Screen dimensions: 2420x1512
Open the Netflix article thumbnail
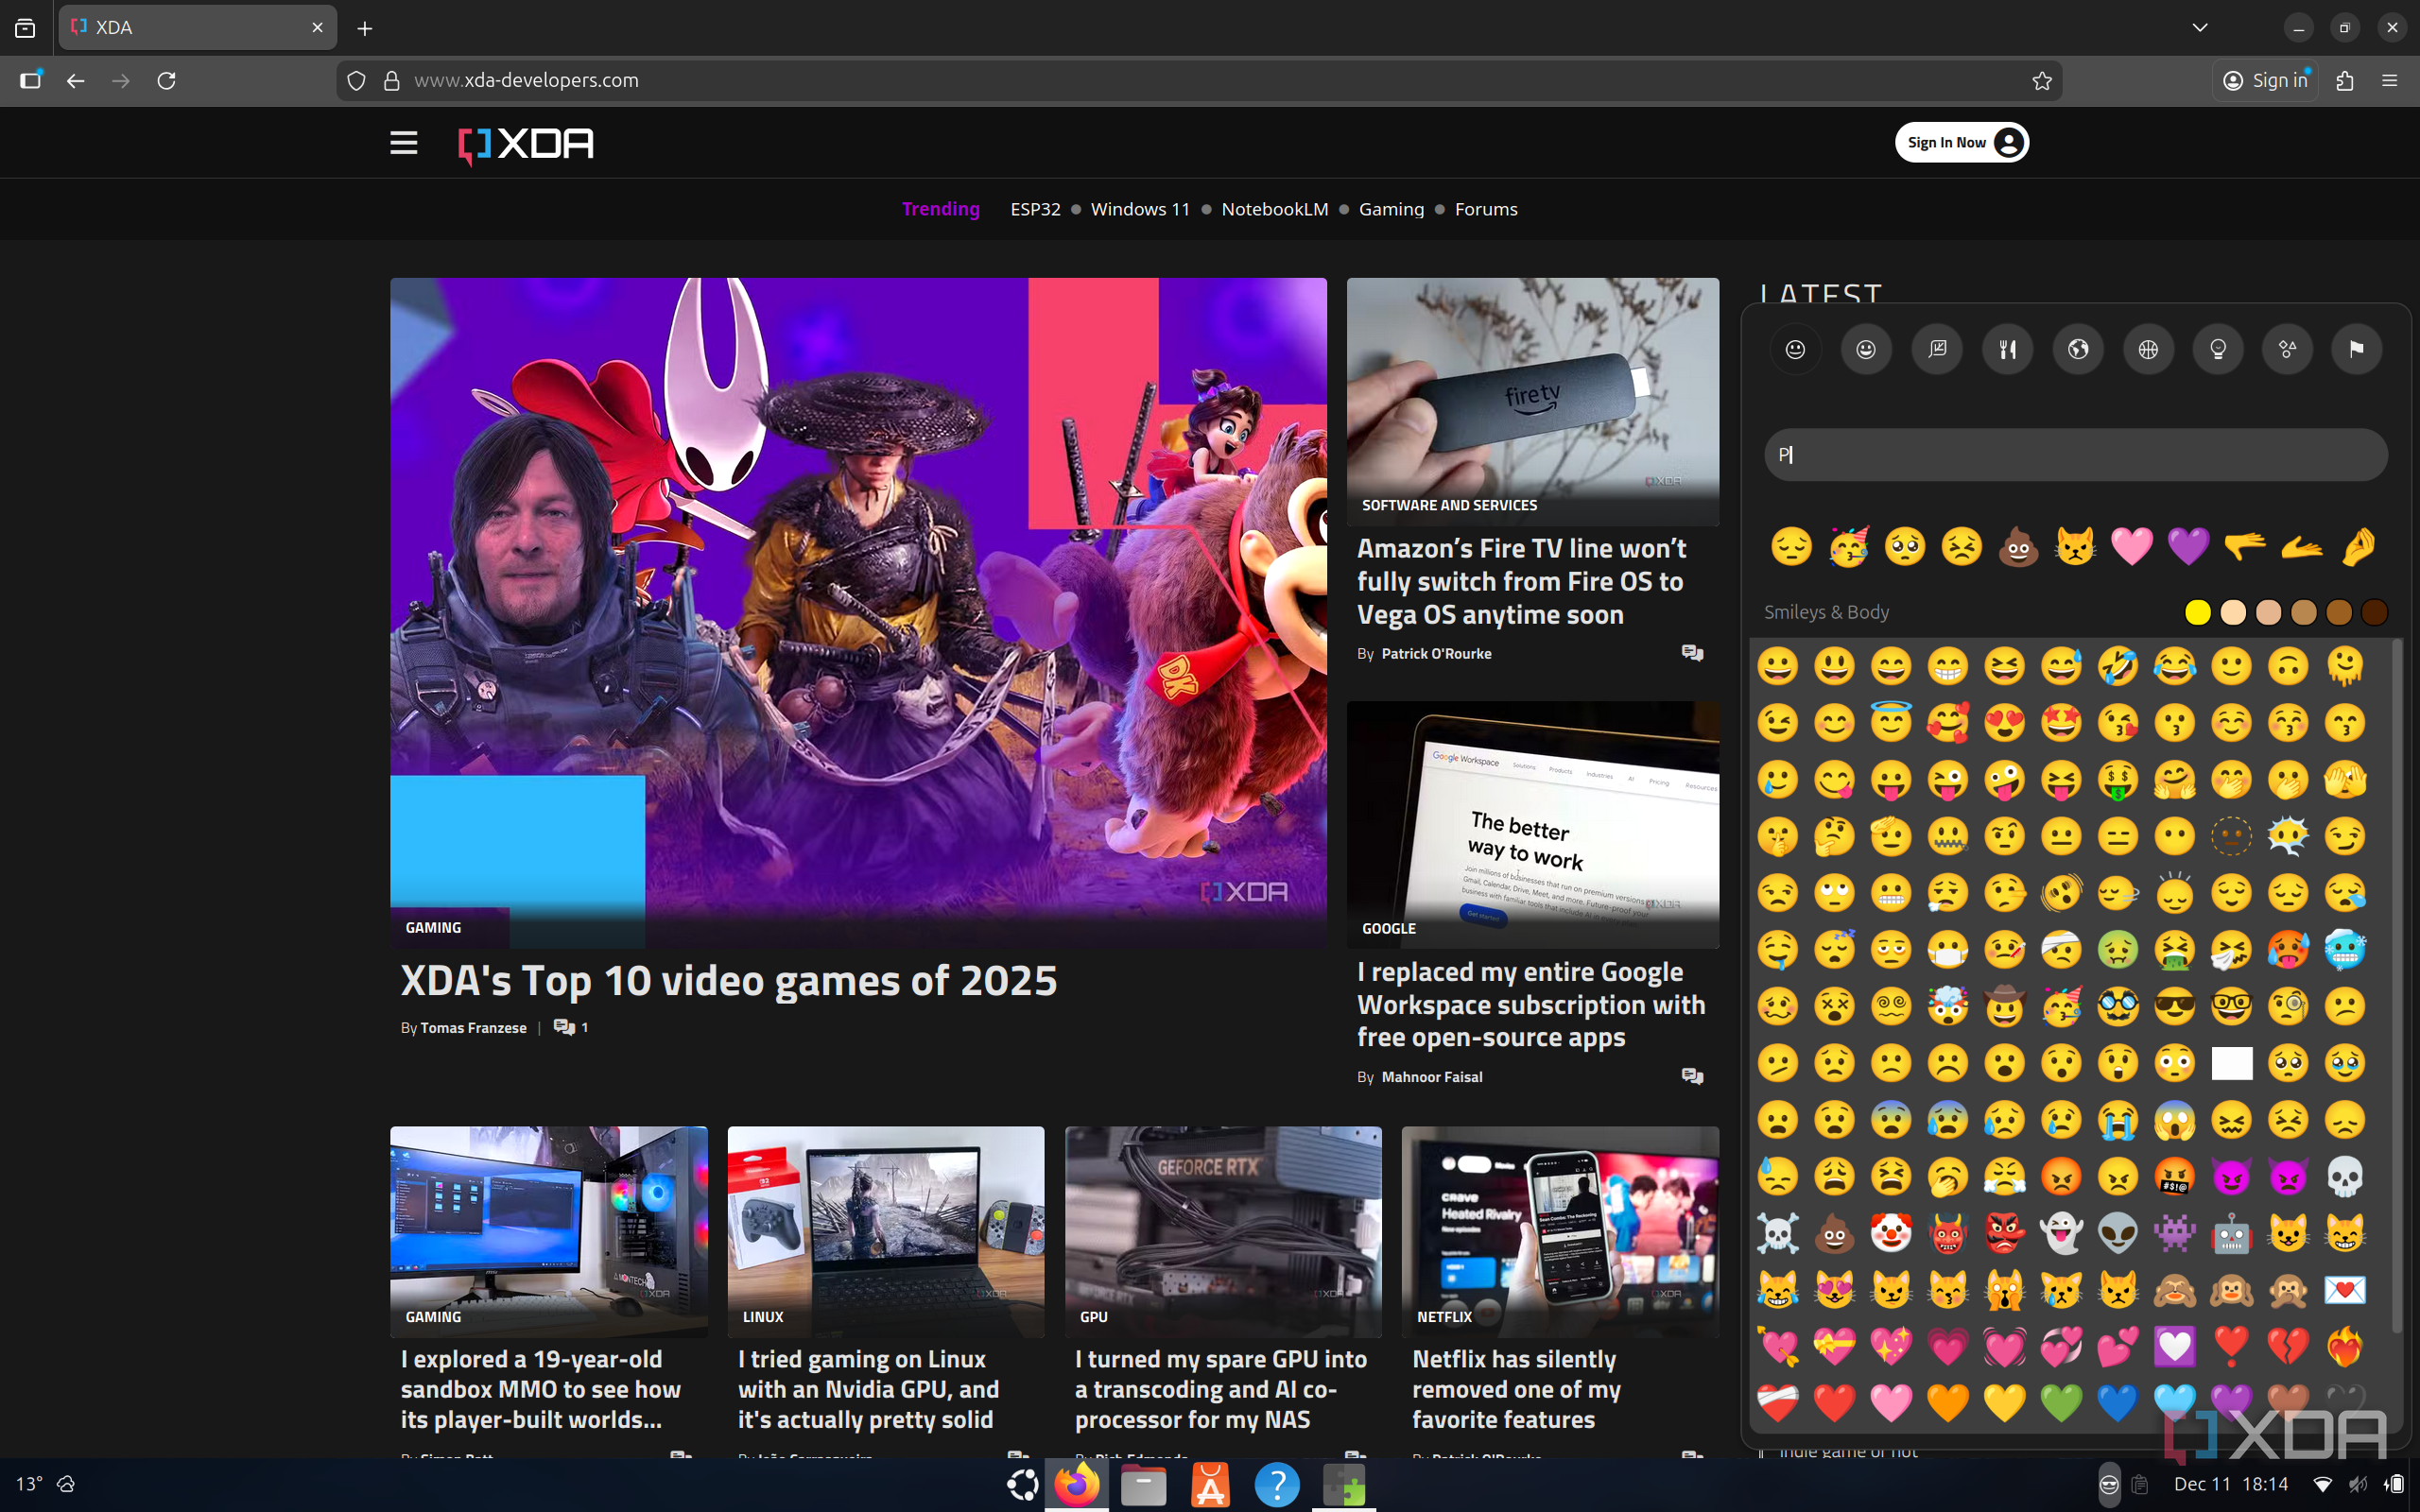coord(1560,1232)
